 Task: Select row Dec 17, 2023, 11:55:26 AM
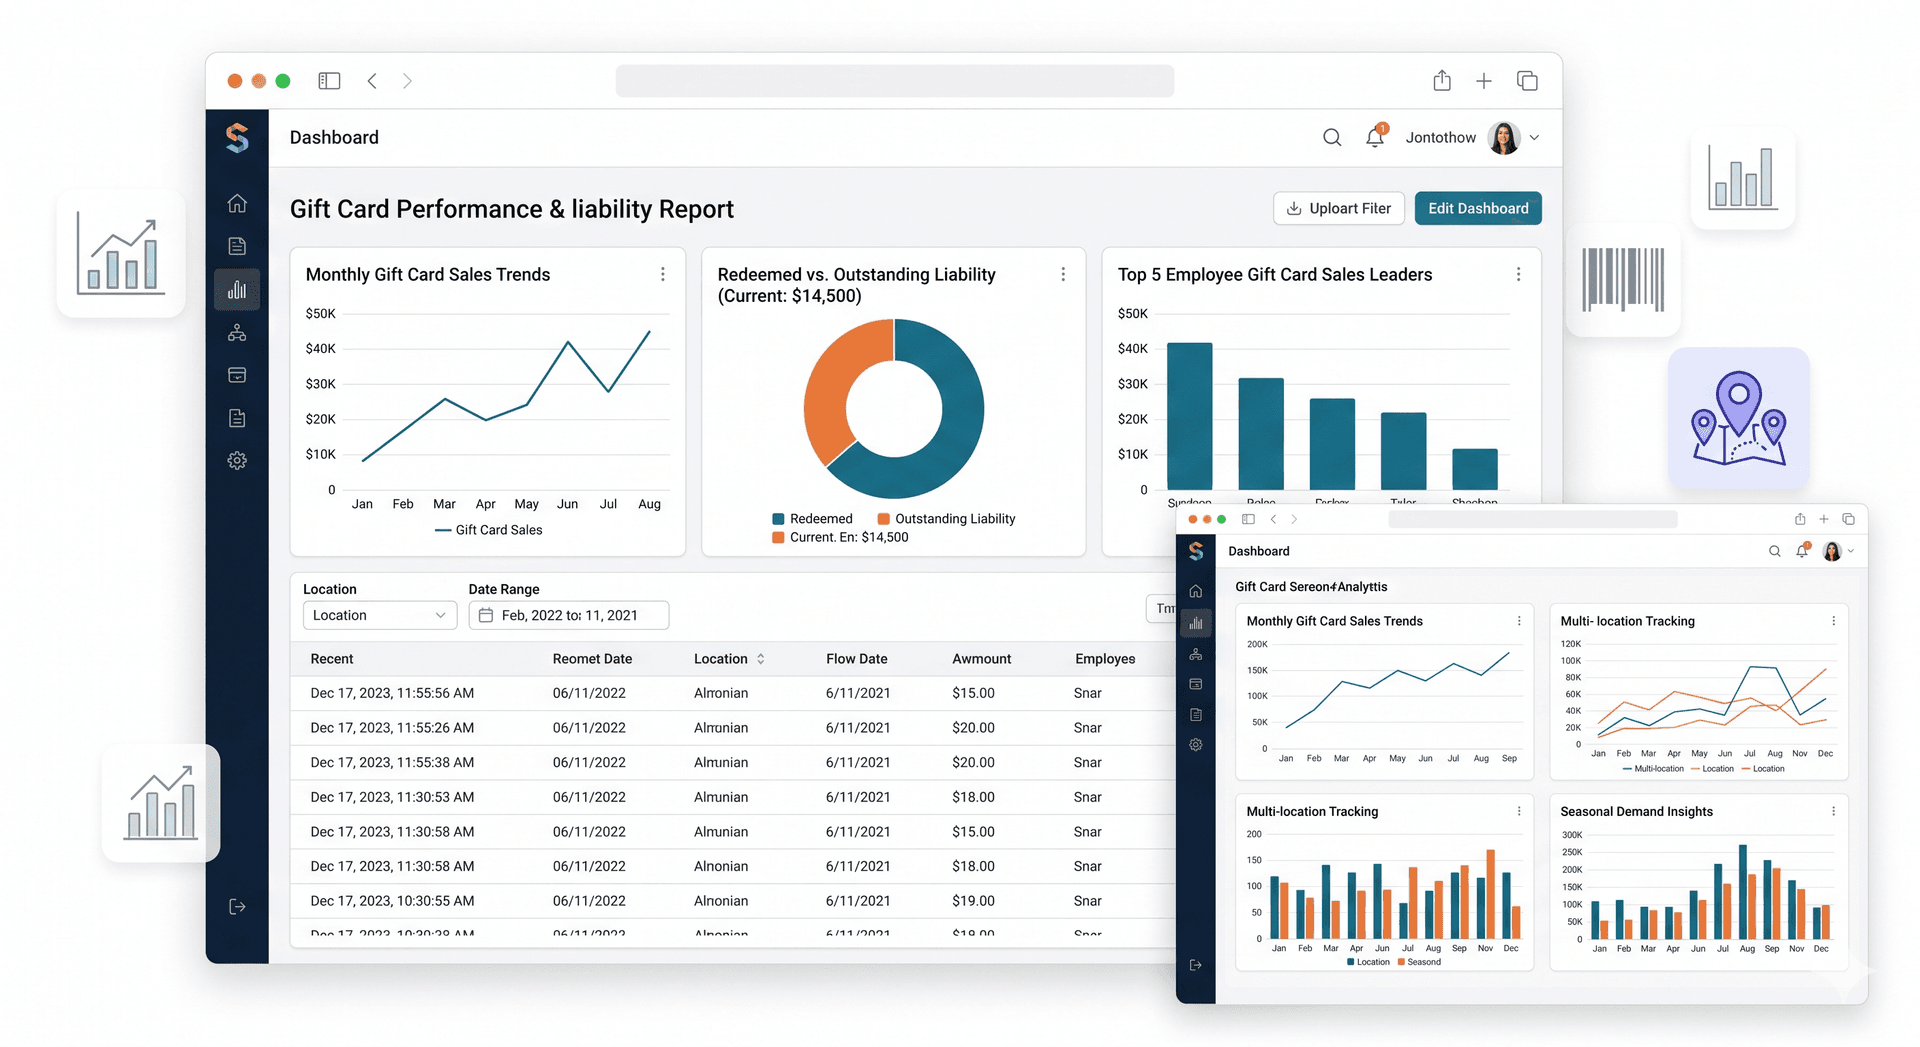[733, 728]
